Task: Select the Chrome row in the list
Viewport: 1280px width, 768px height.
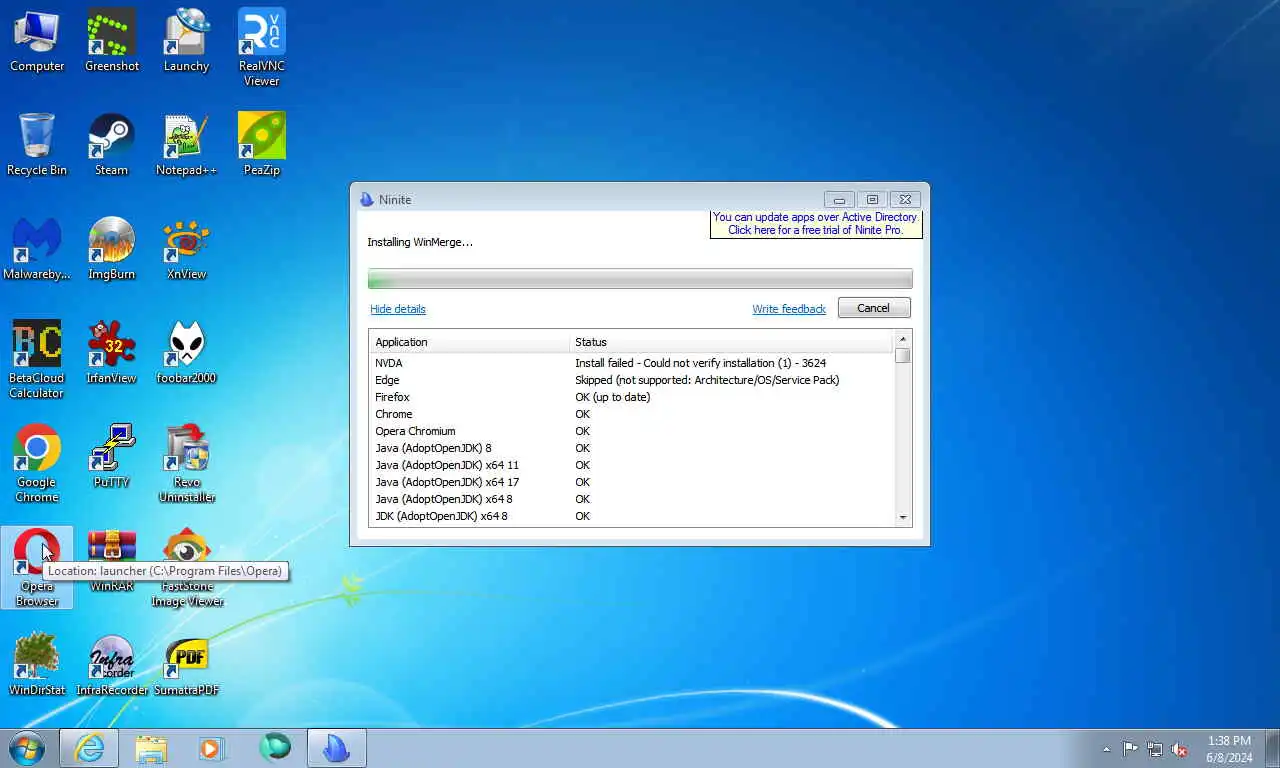Action: 632,414
